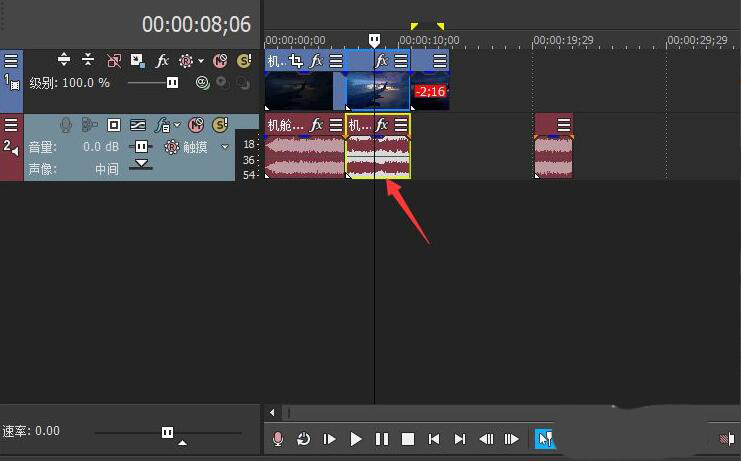741x461 pixels.
Task: Arm audio track 2 for record
Action: (66, 125)
